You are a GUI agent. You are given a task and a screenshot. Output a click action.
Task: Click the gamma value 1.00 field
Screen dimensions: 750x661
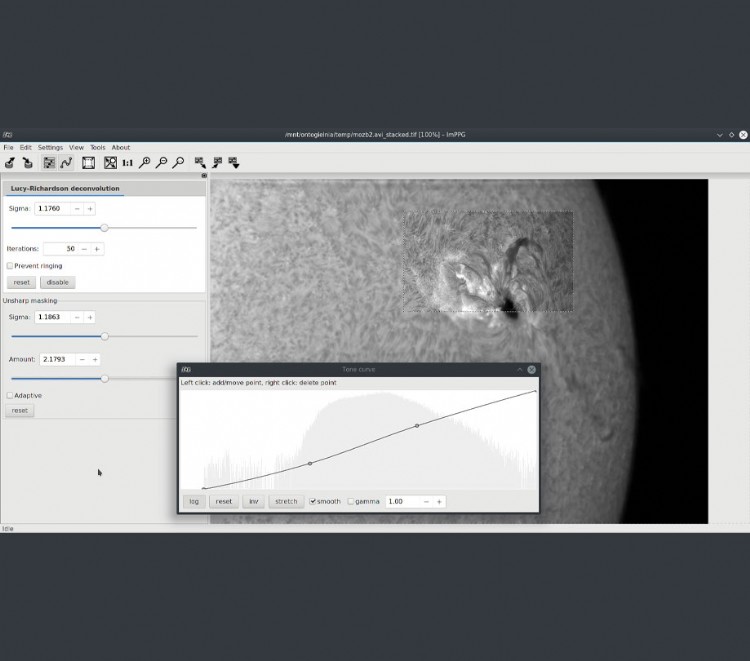pyautogui.click(x=403, y=501)
